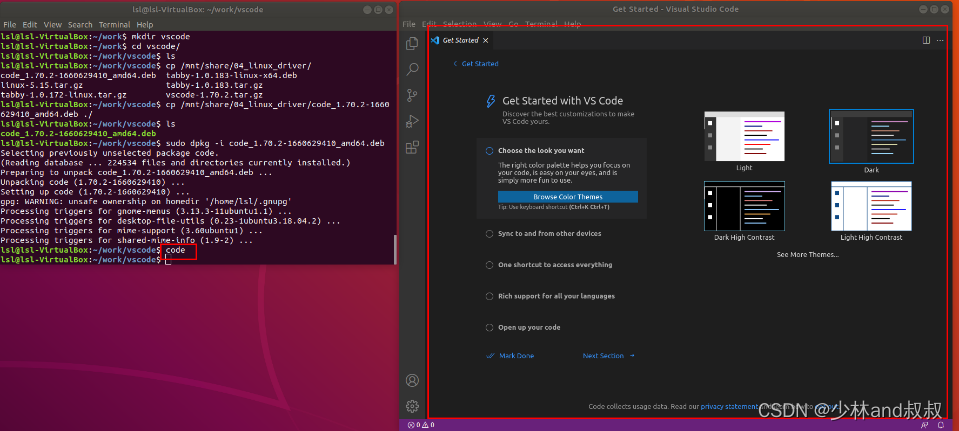Click 'Processing triggers for mime-support' line
The height and width of the screenshot is (431, 959).
pyautogui.click(x=131, y=231)
